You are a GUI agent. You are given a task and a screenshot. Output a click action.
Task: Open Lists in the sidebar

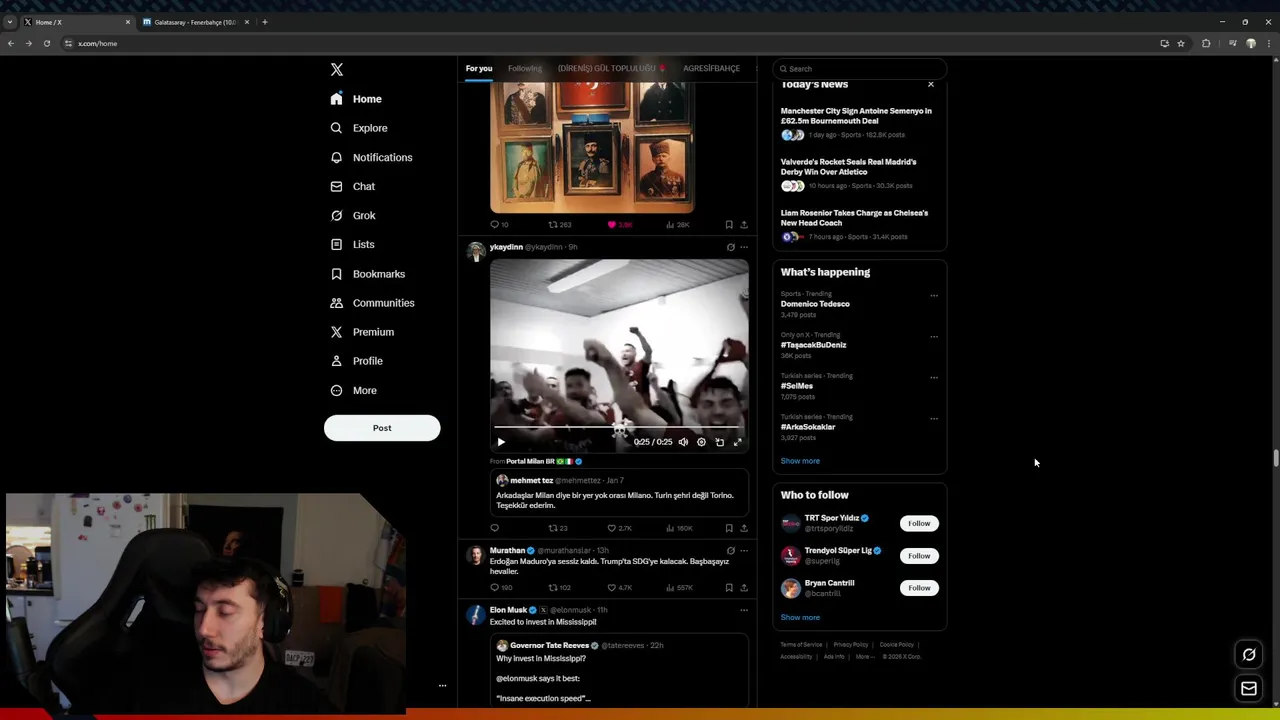352,244
